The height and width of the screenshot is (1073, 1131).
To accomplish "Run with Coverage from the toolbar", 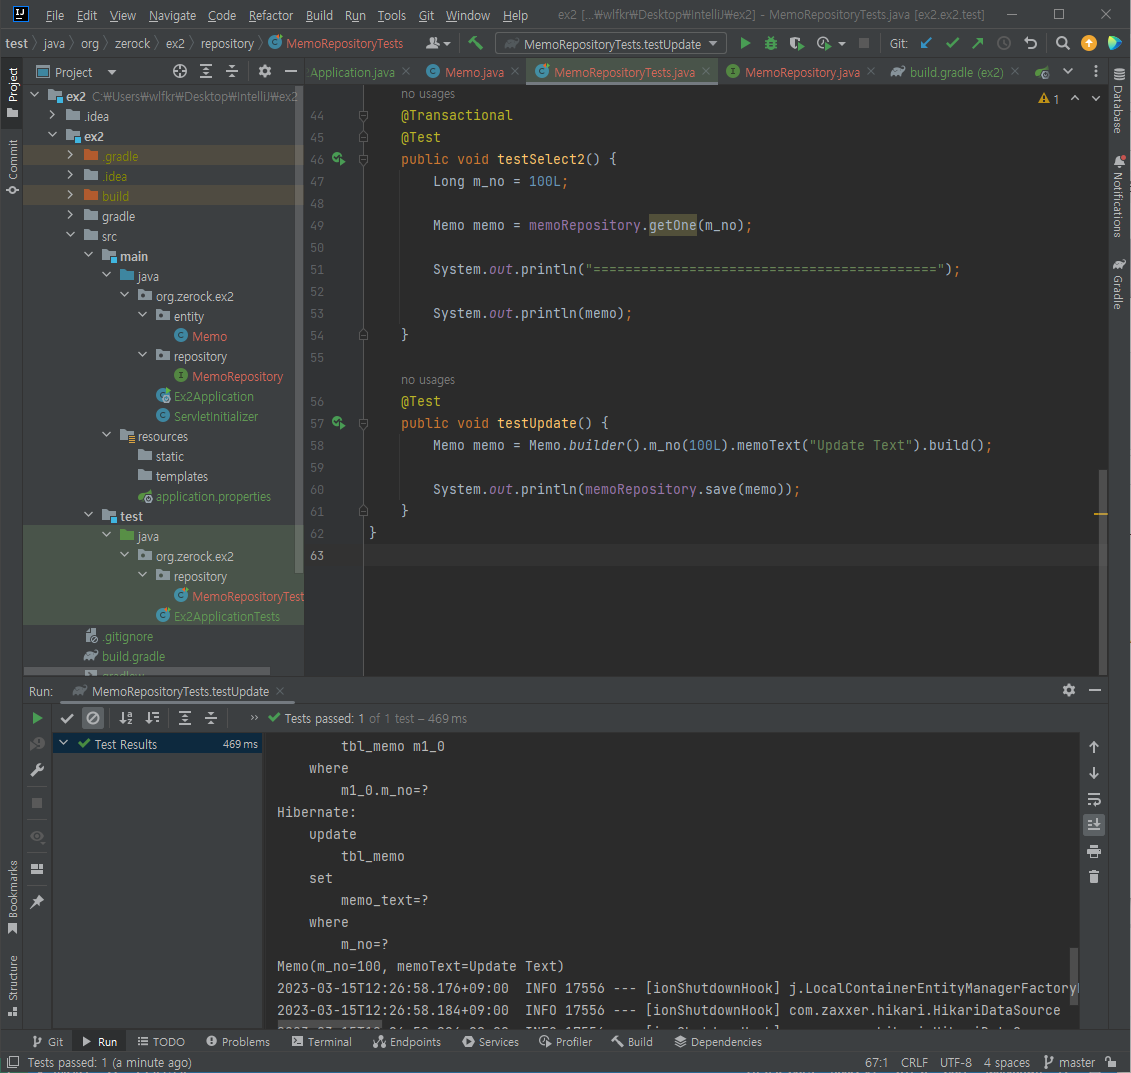I will tap(796, 43).
